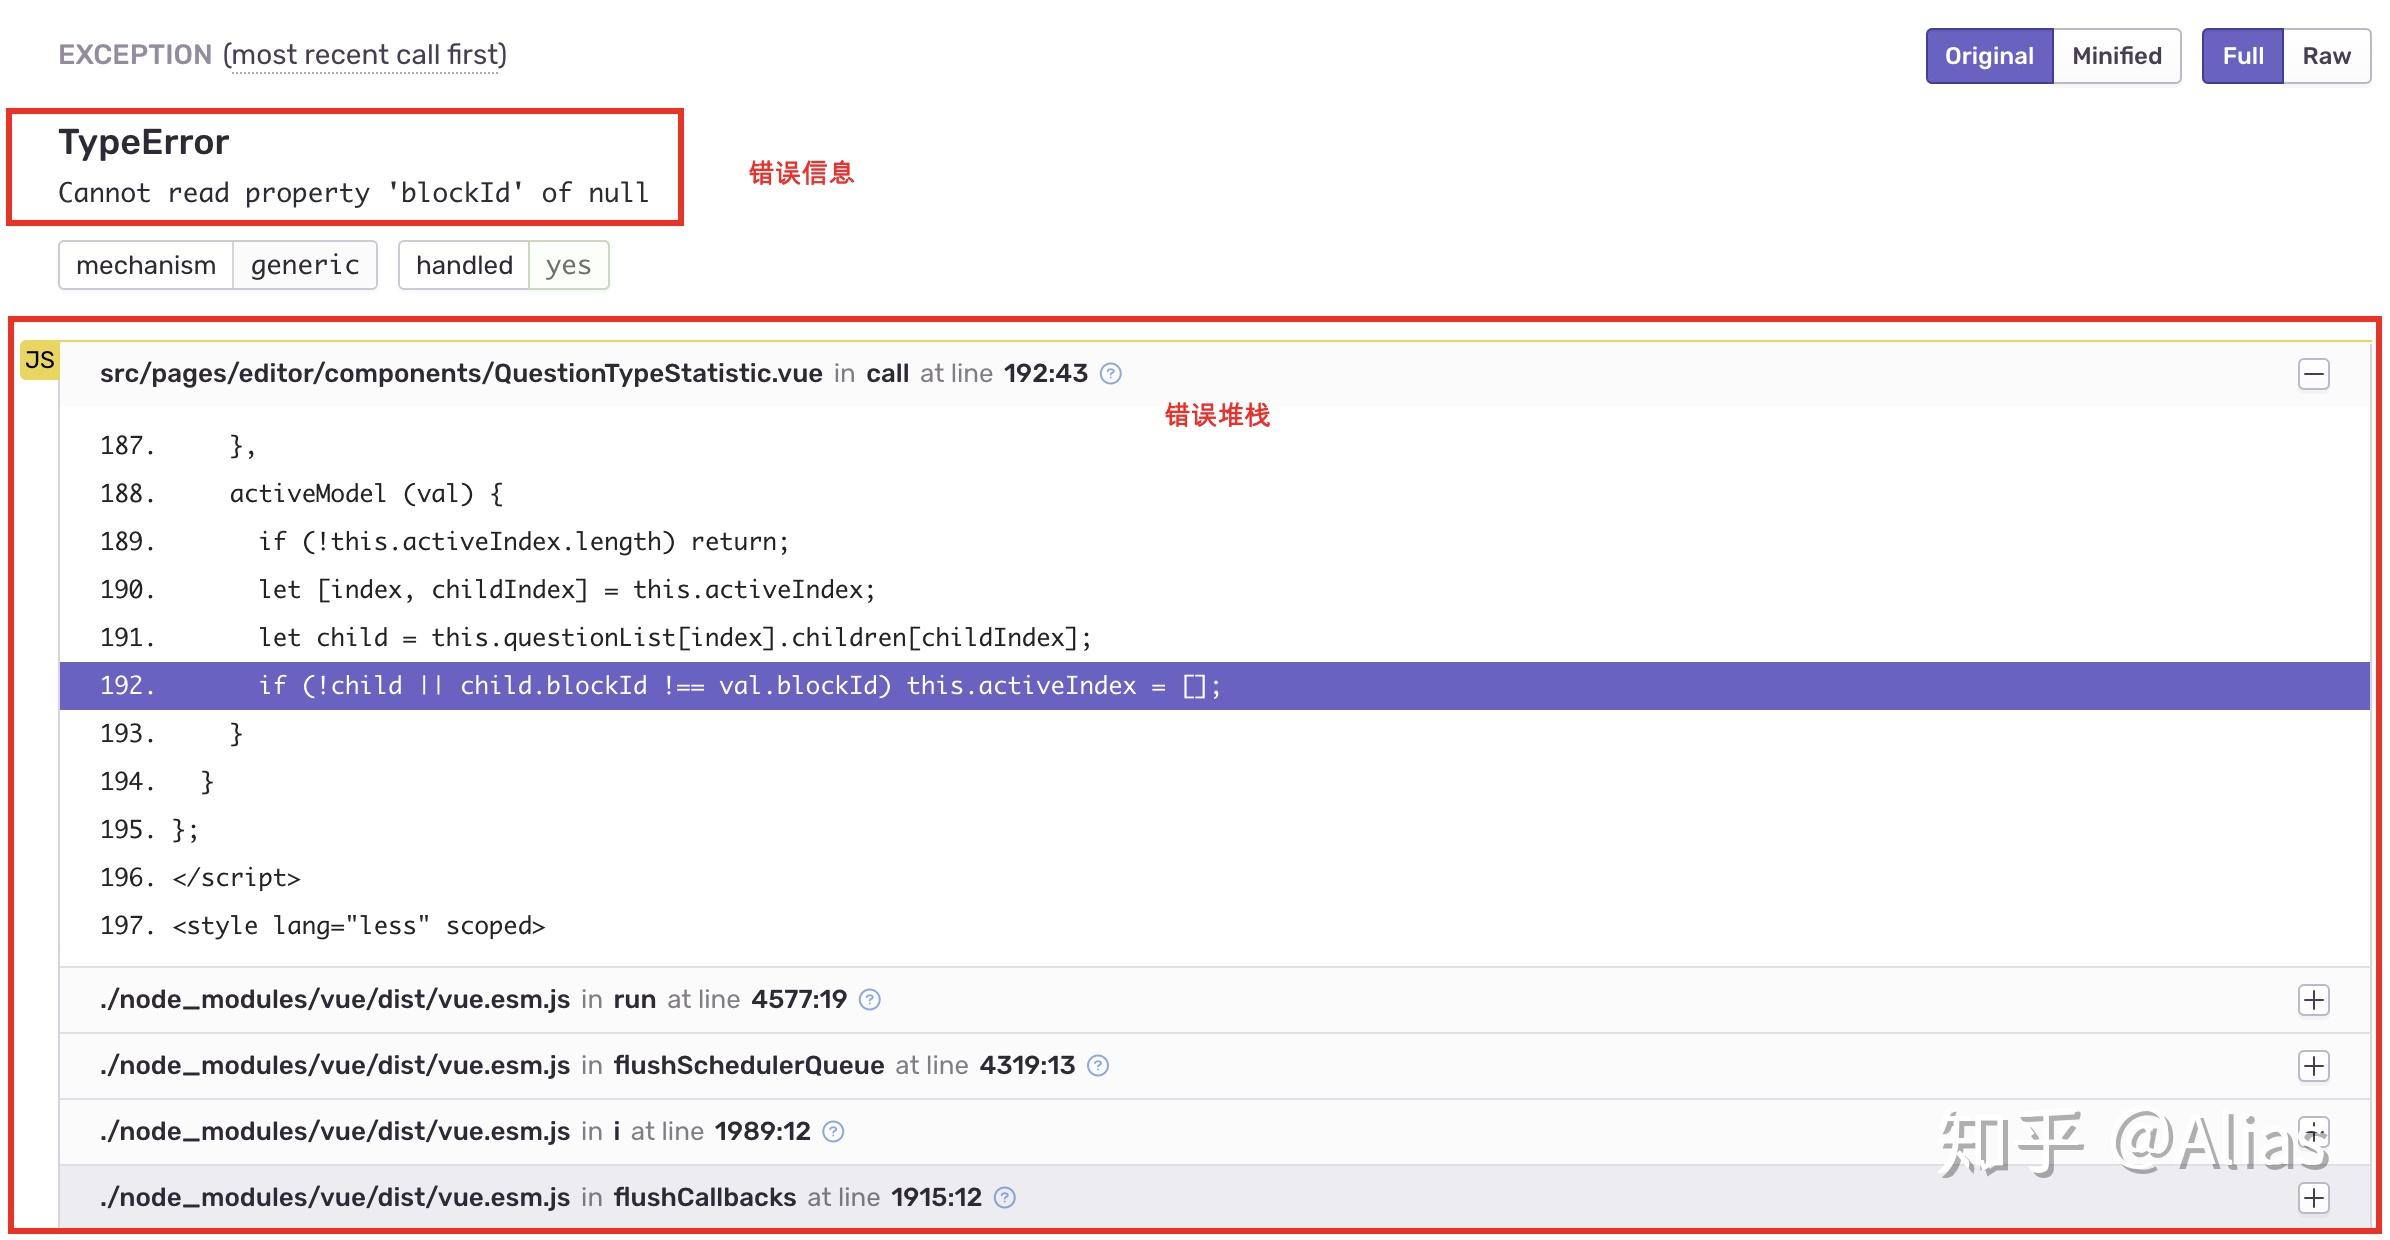Click help icon beside flushCallbacks line 1915:12
Image resolution: width=2390 pixels, height=1240 pixels.
[1005, 1198]
